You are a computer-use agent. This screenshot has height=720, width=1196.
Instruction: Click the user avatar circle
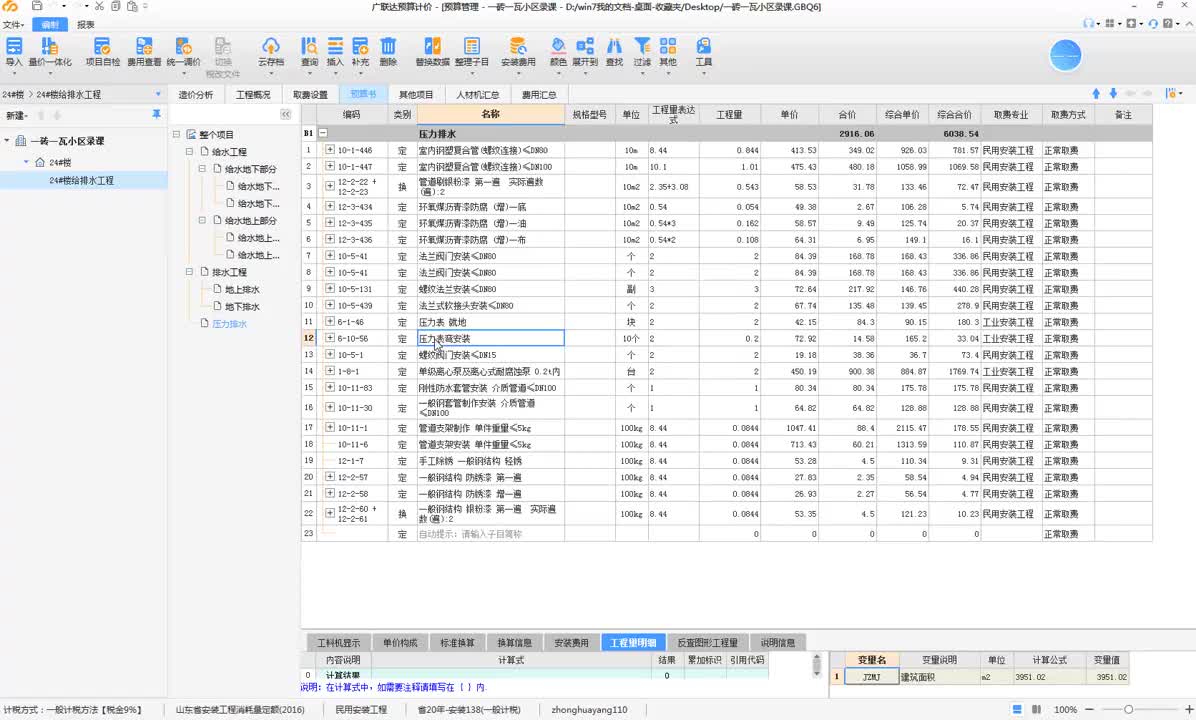[1065, 56]
